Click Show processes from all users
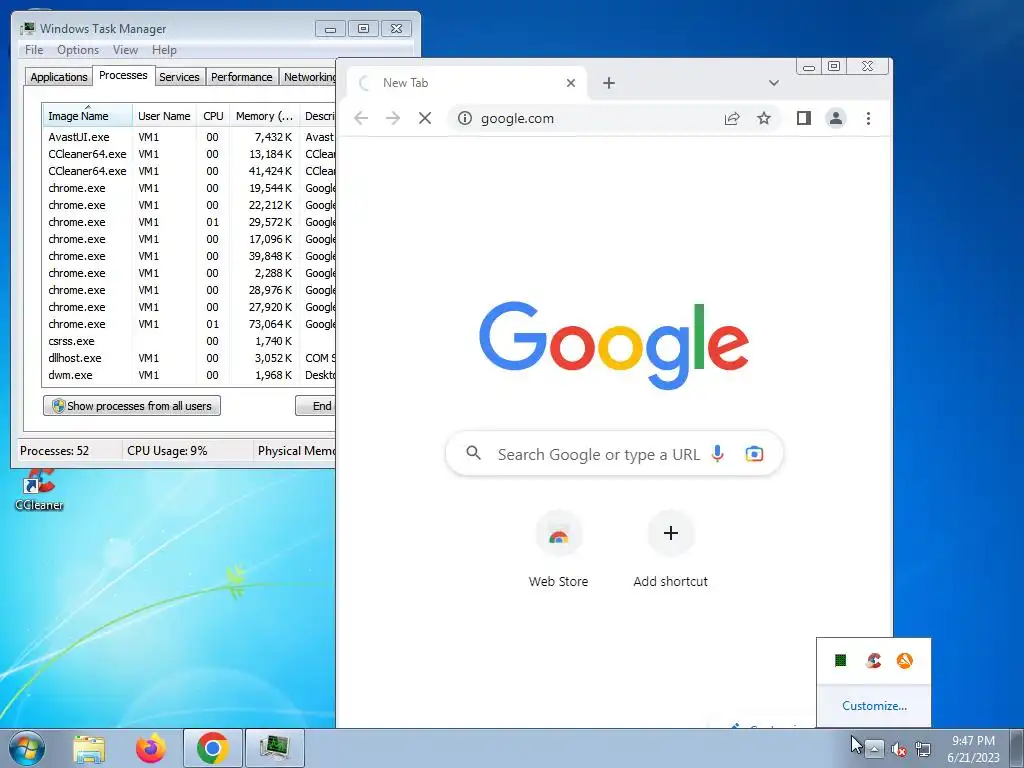This screenshot has height=768, width=1024. 132,406
